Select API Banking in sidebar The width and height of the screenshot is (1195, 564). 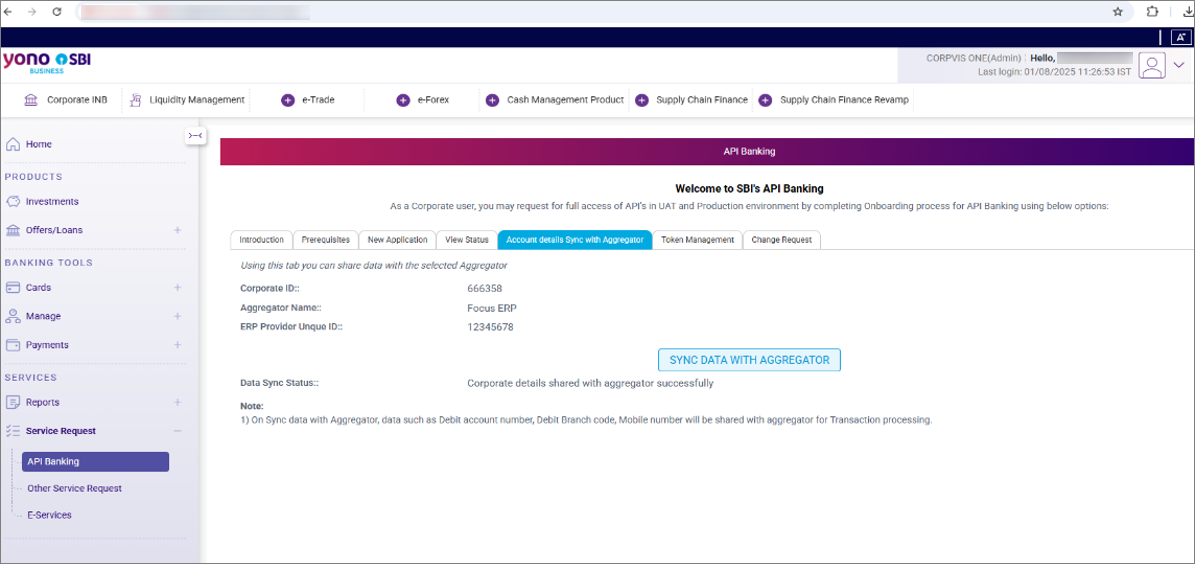pos(95,462)
